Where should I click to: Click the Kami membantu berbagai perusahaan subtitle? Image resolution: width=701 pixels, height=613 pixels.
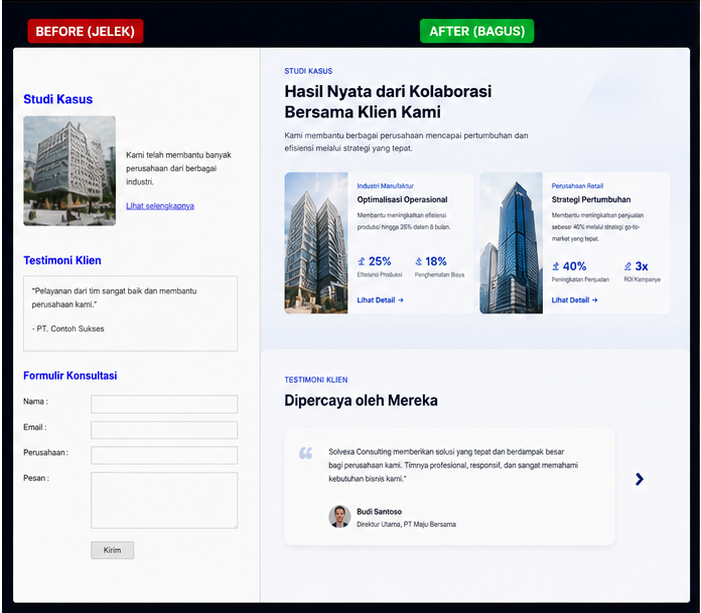tap(406, 141)
